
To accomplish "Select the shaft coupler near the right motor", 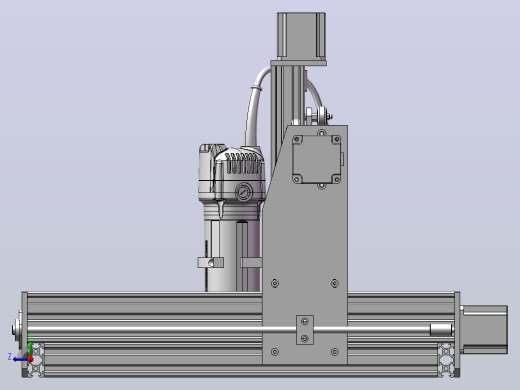I will coord(441,330).
